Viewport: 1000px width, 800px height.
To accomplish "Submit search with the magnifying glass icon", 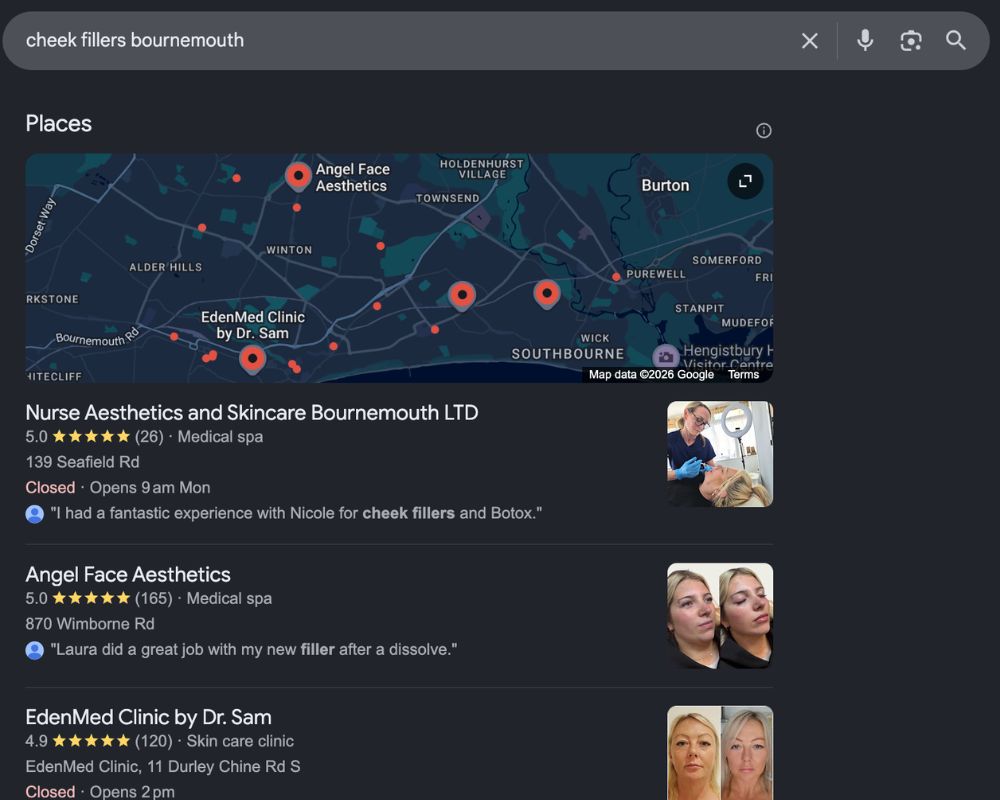I will click(x=955, y=40).
